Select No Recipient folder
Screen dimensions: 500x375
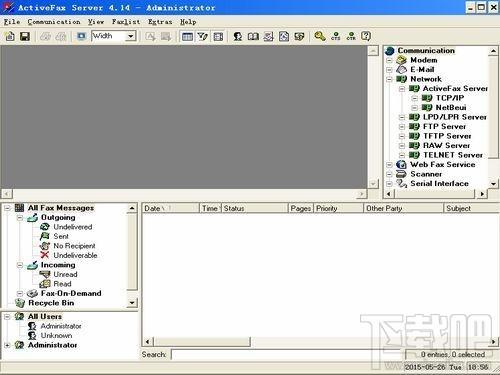coord(74,246)
